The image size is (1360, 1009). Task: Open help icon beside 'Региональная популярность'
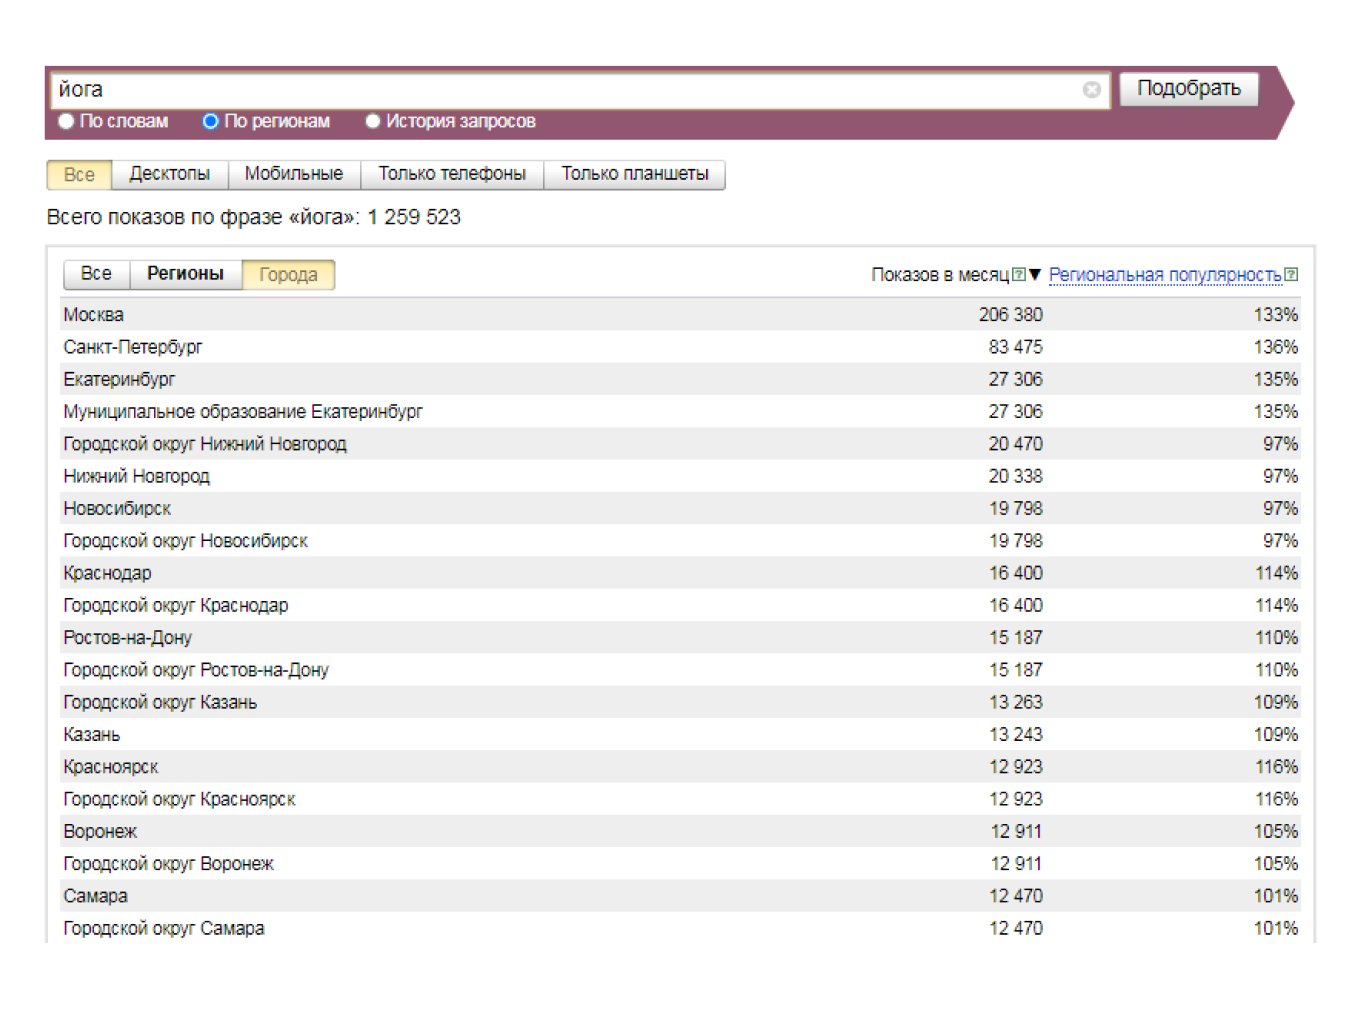[1291, 275]
